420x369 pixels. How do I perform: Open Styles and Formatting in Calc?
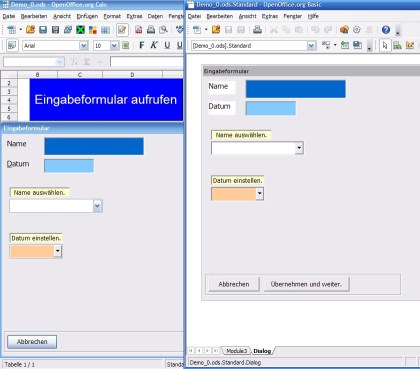click(12, 45)
